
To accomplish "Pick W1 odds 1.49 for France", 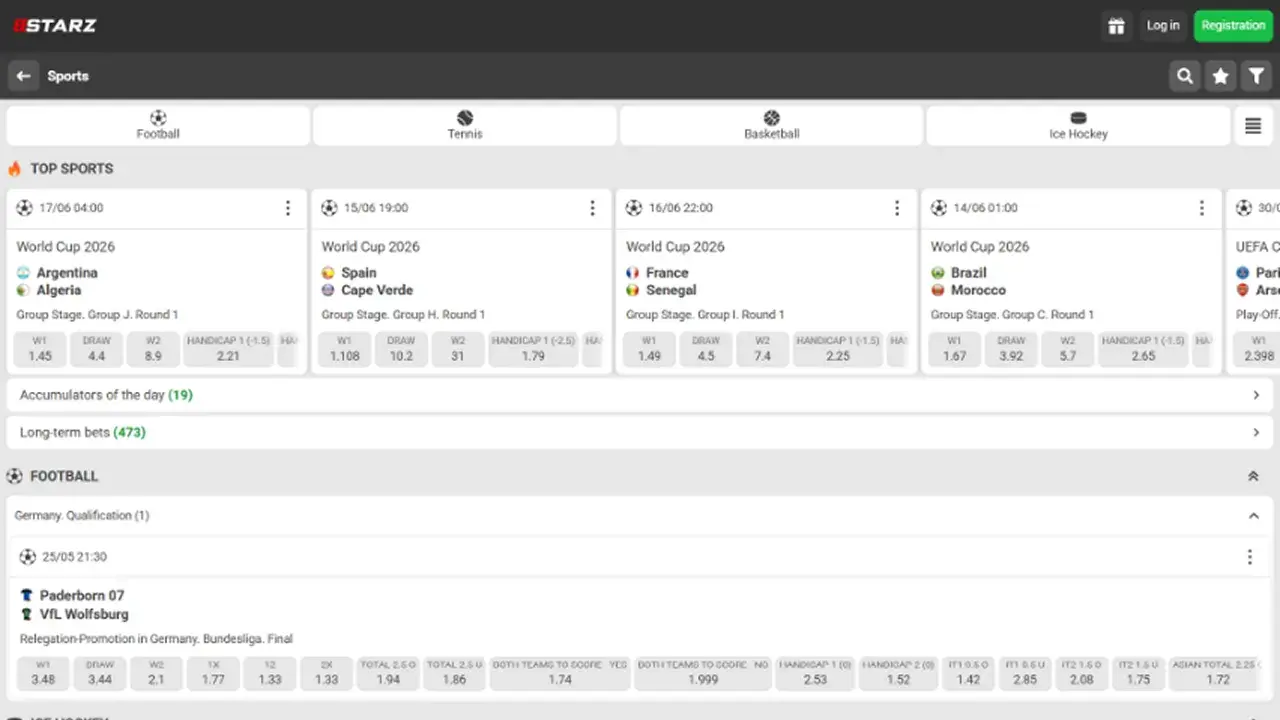I will point(649,349).
